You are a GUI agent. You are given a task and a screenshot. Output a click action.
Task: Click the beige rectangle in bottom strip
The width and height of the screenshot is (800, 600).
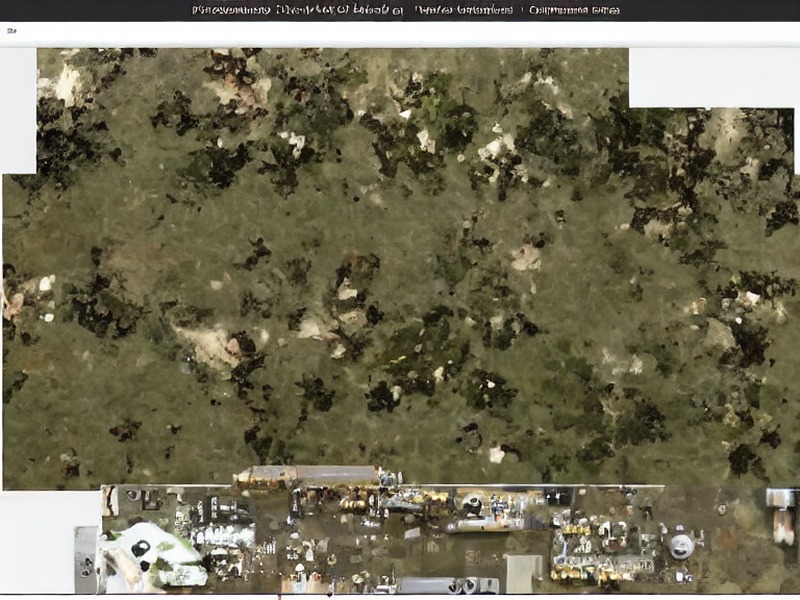coord(523,573)
